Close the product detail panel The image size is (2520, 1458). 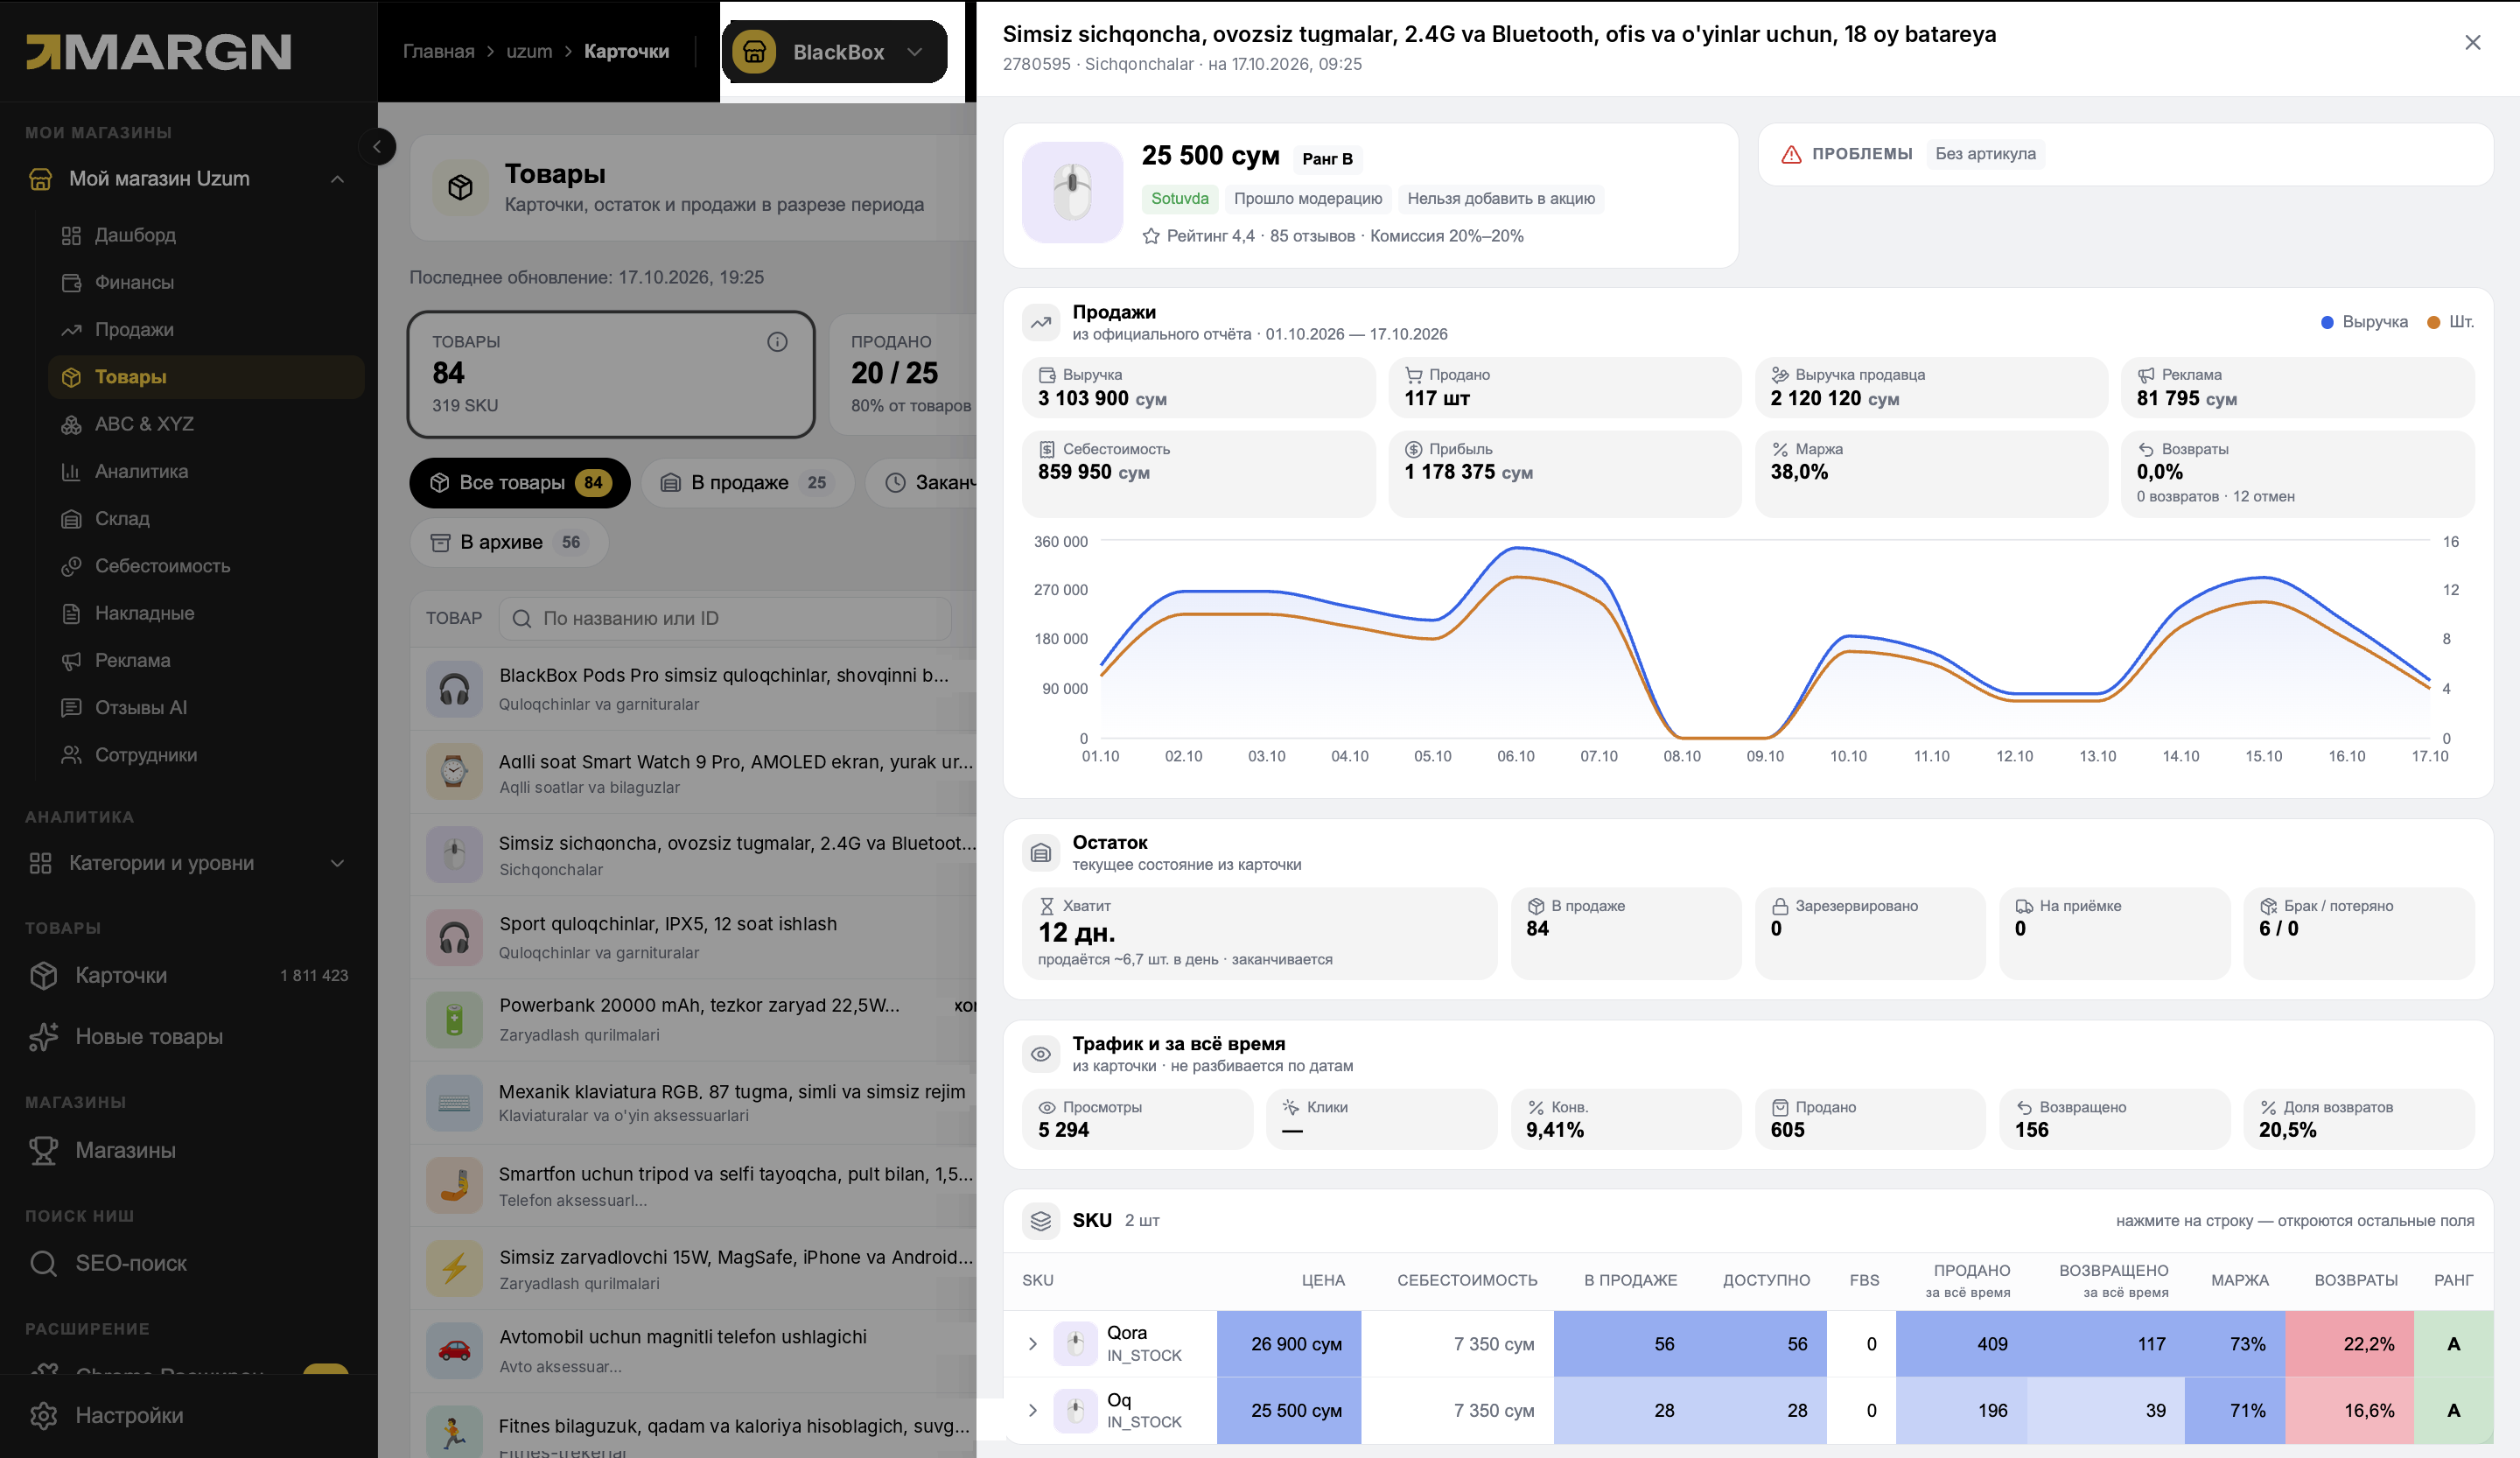tap(2472, 42)
